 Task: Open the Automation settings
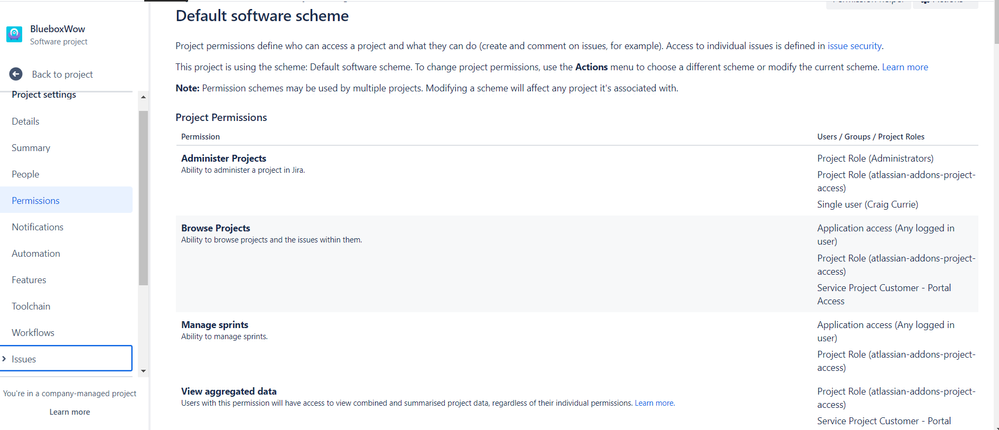[36, 253]
